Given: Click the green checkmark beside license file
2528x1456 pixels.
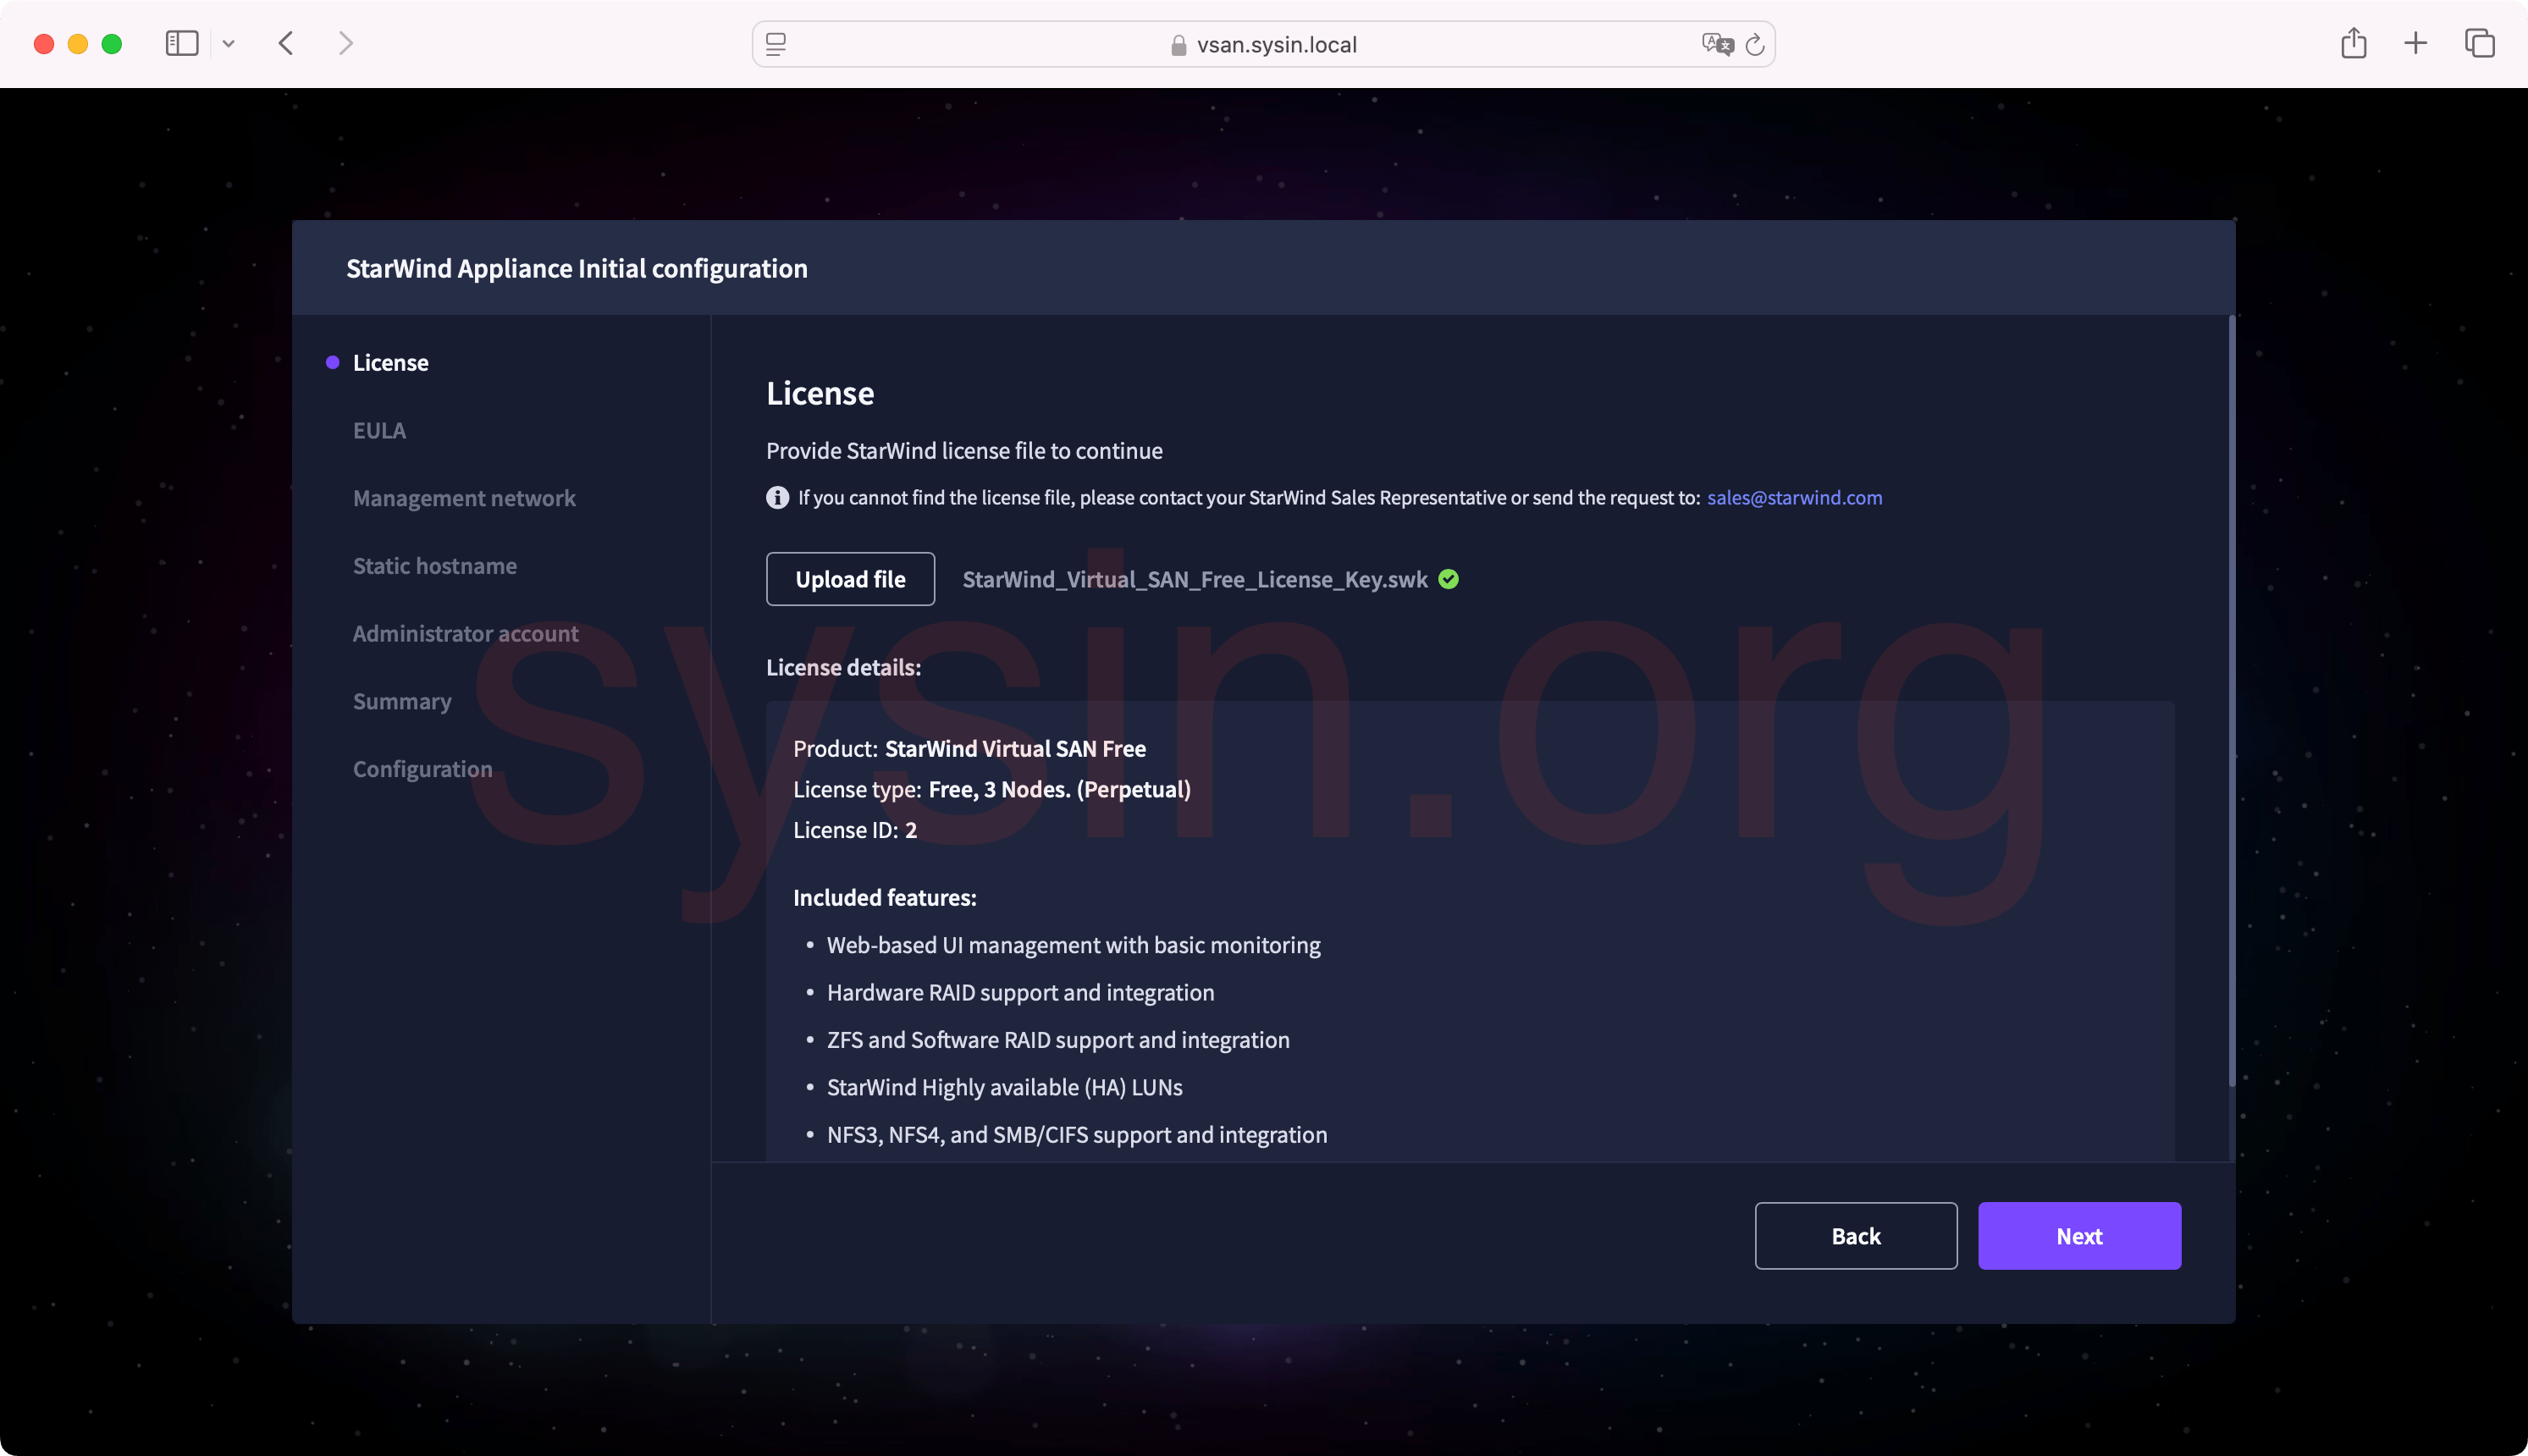Looking at the screenshot, I should [1448, 579].
